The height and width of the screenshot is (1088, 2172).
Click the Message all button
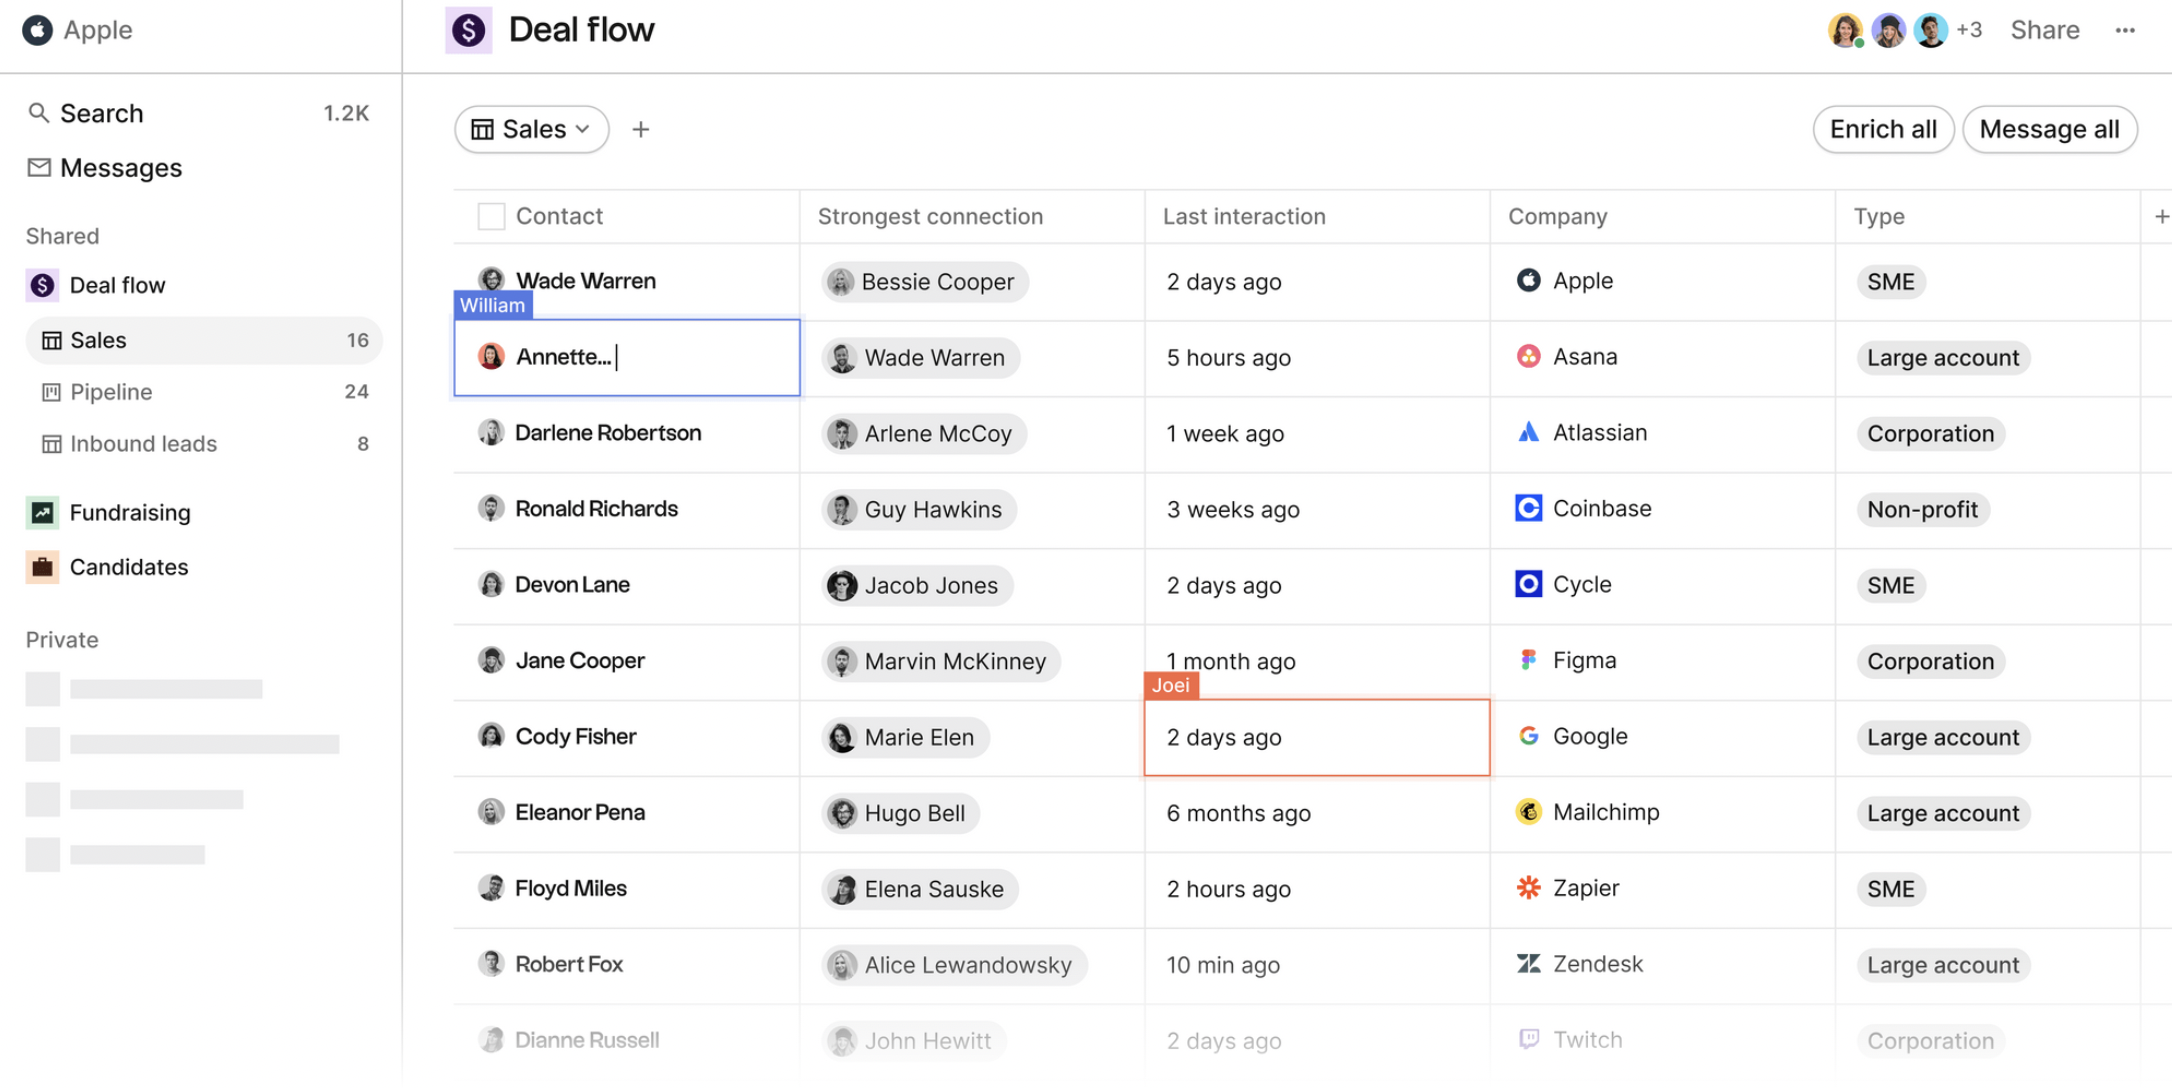[x=2049, y=129]
